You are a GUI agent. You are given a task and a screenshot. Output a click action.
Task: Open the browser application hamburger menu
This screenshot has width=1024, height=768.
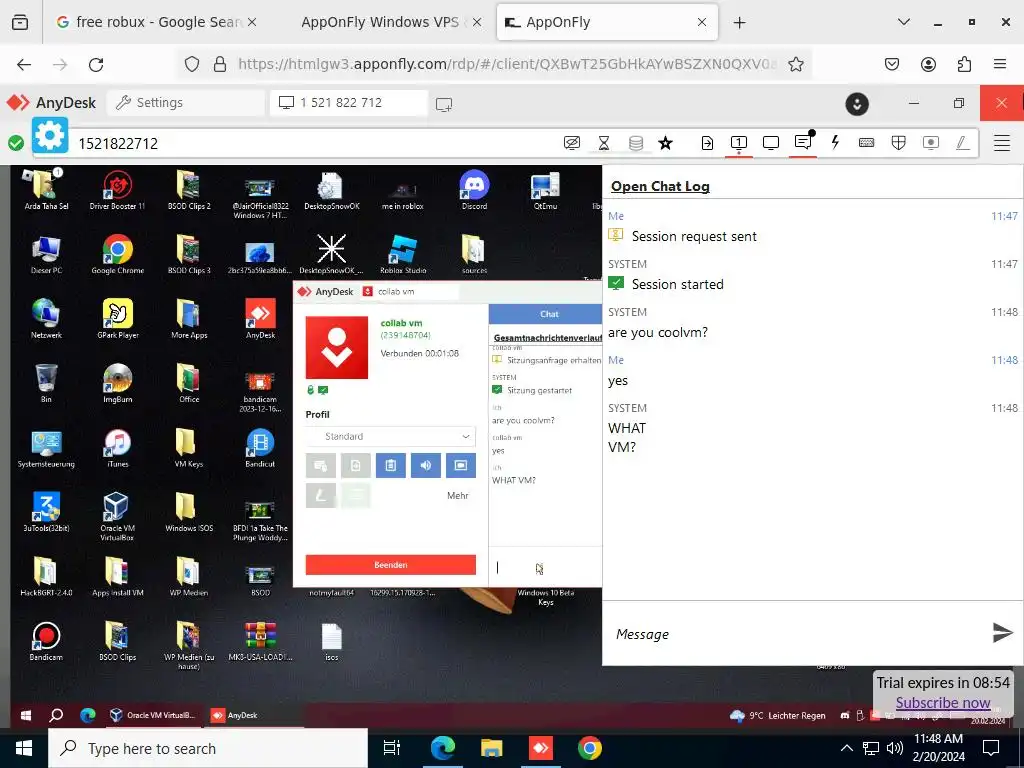1000,64
